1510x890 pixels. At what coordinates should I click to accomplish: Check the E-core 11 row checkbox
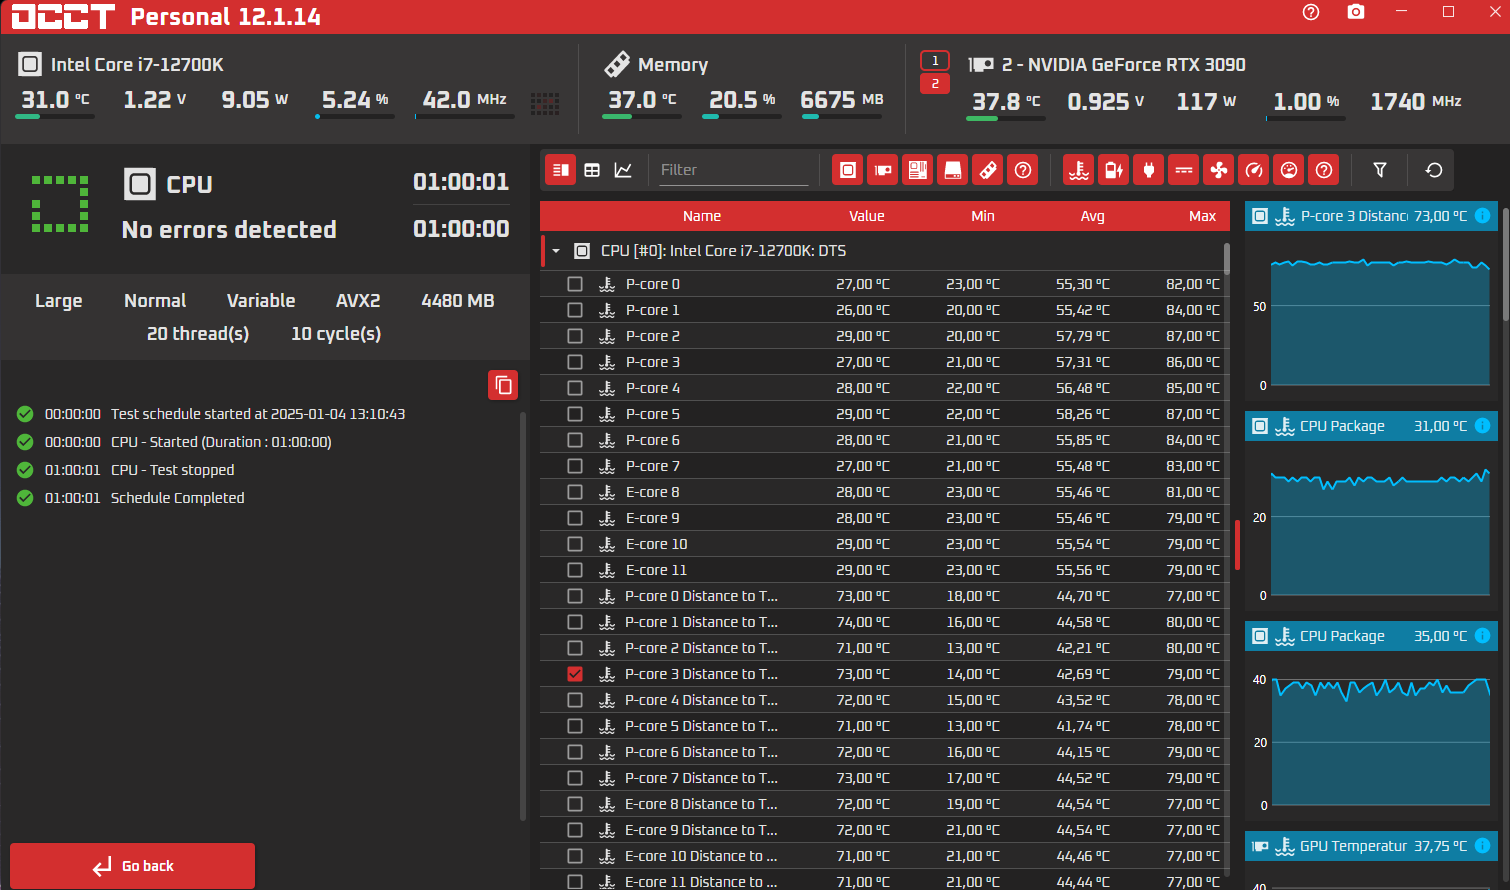pos(575,570)
